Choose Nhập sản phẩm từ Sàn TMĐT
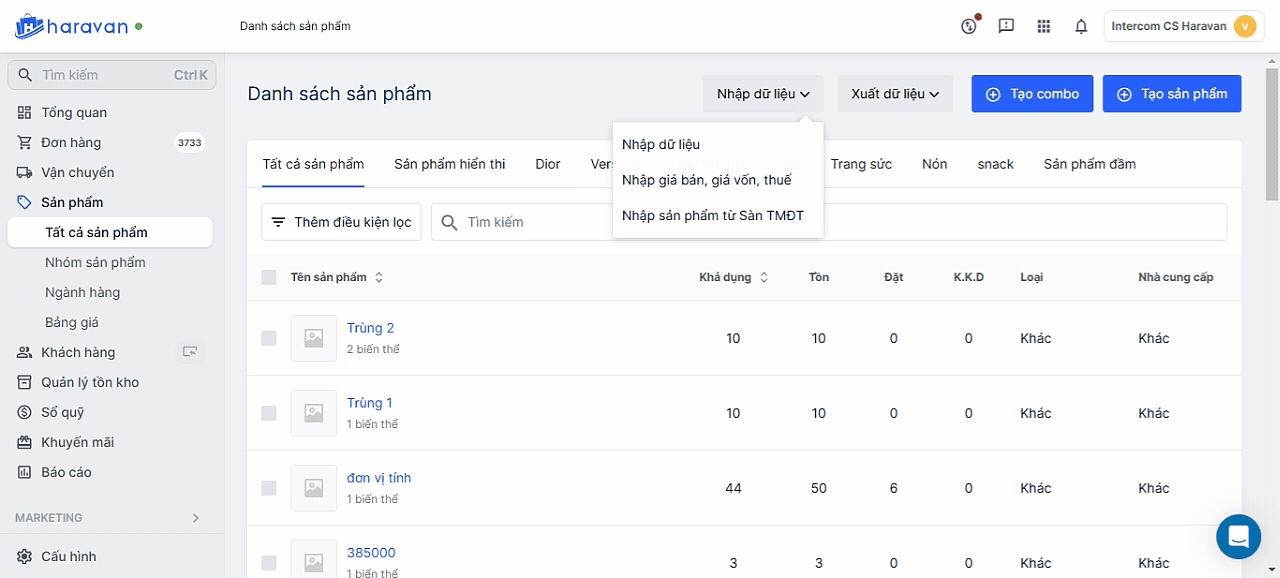 [x=712, y=215]
